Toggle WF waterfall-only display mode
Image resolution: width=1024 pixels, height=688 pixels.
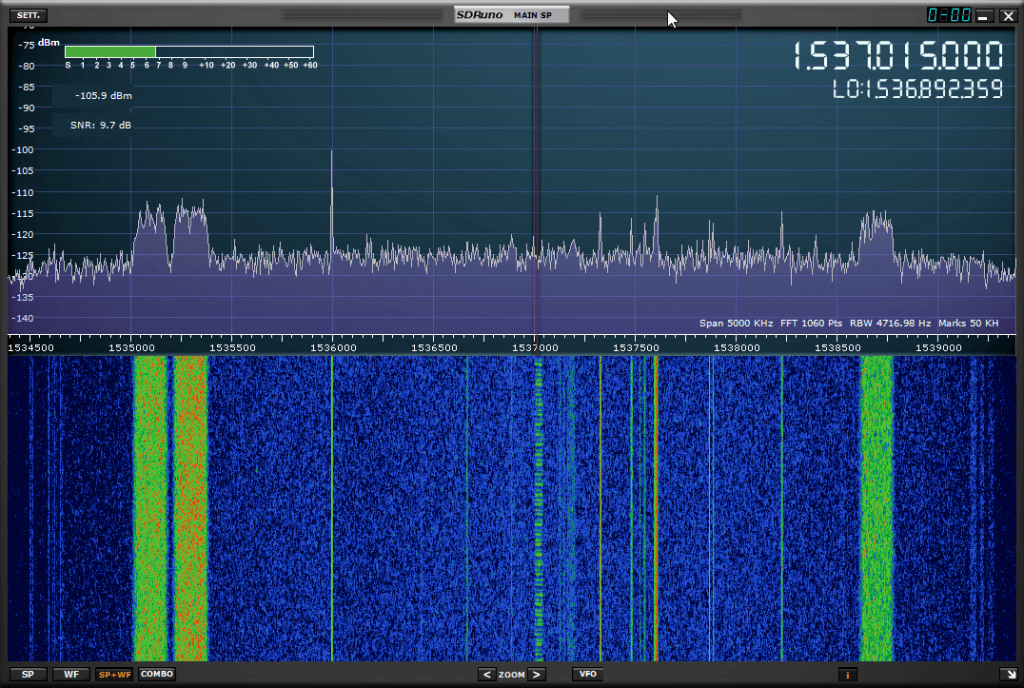(70, 674)
